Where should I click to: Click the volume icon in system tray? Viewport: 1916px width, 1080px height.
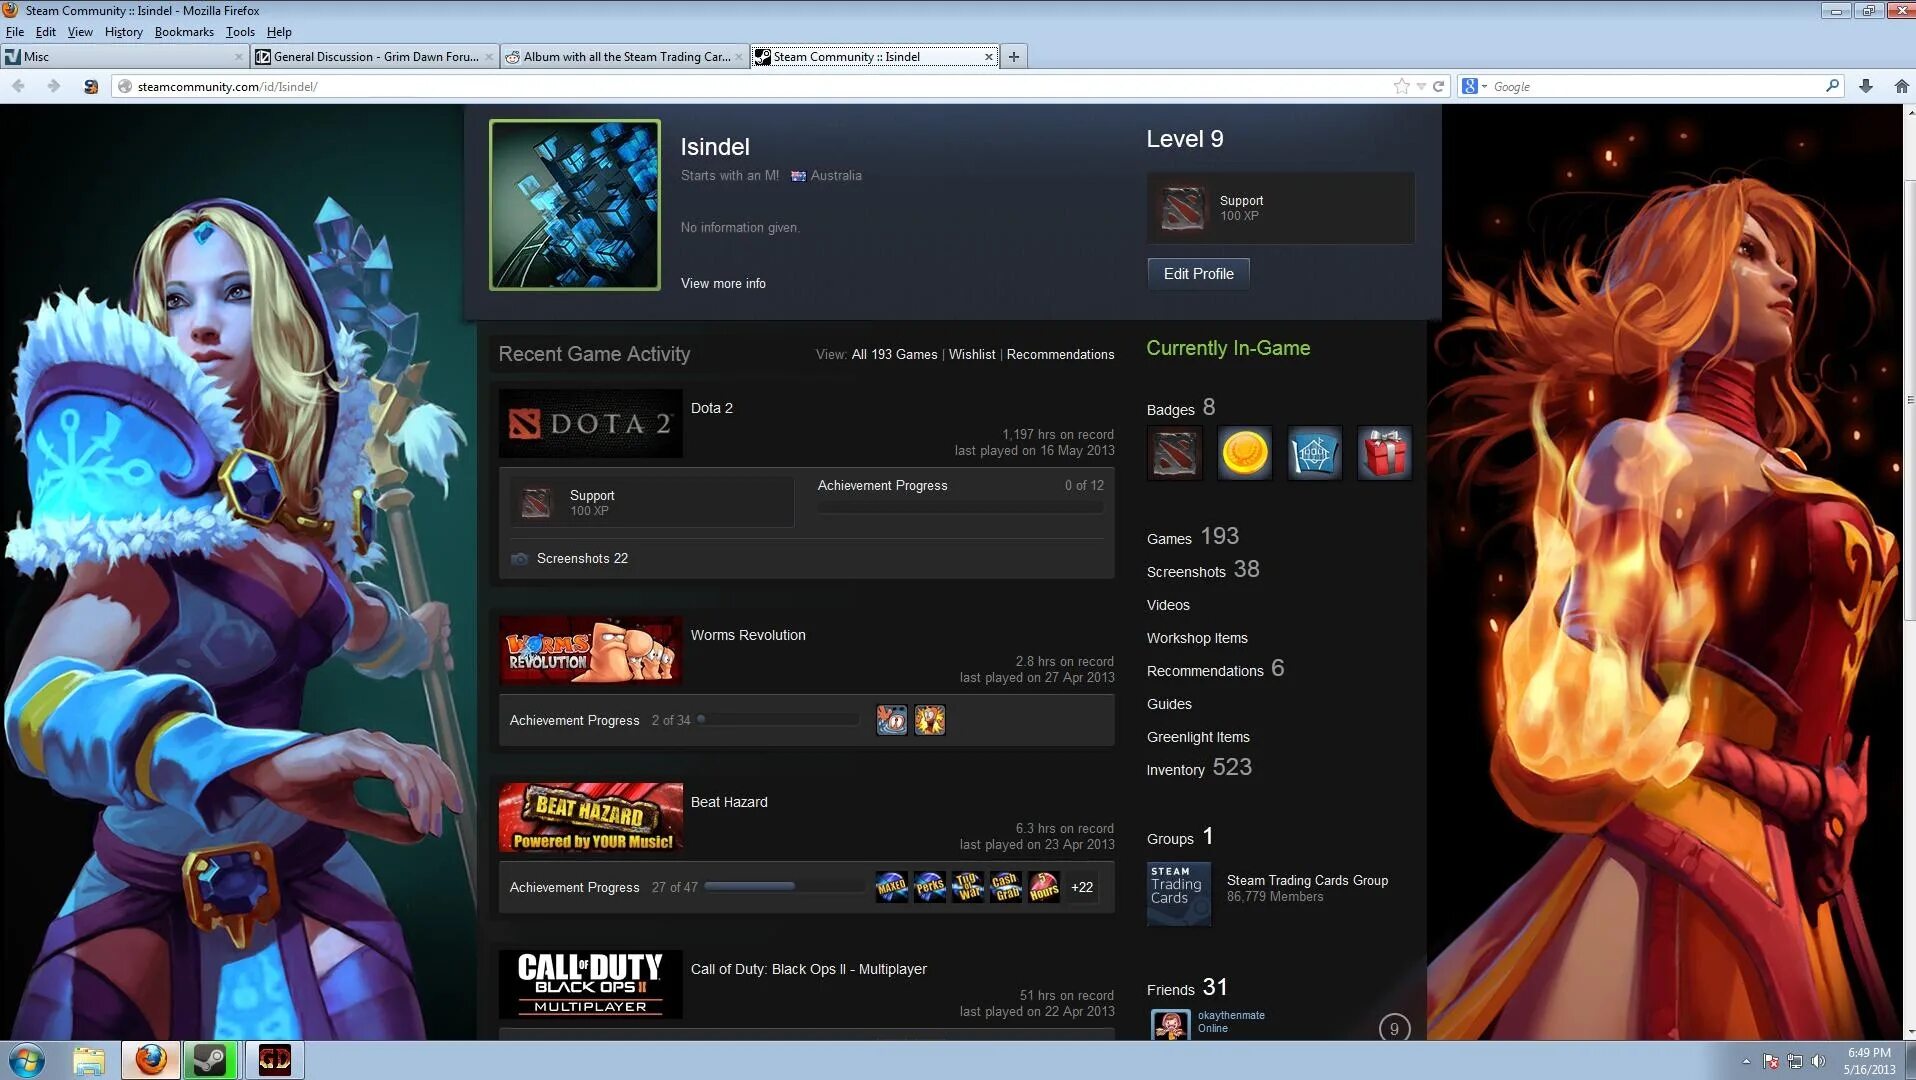[x=1818, y=1061]
